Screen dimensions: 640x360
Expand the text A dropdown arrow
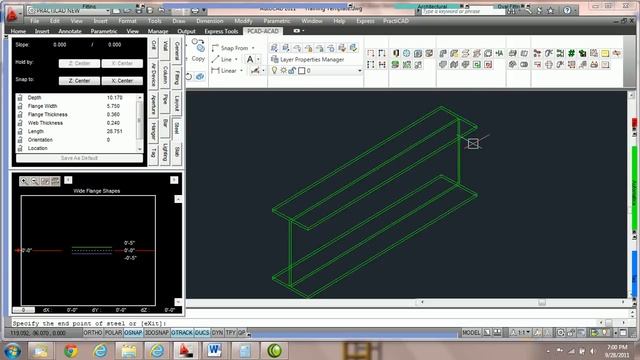tap(258, 60)
